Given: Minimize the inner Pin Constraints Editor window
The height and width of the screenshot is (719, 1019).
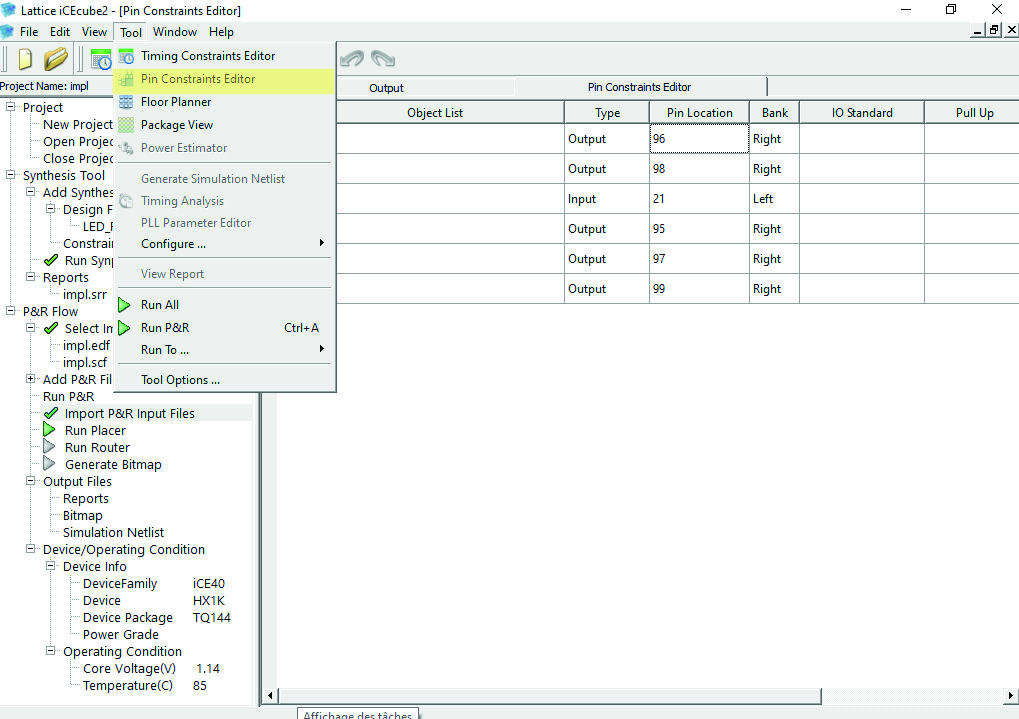Looking at the screenshot, I should [977, 30].
